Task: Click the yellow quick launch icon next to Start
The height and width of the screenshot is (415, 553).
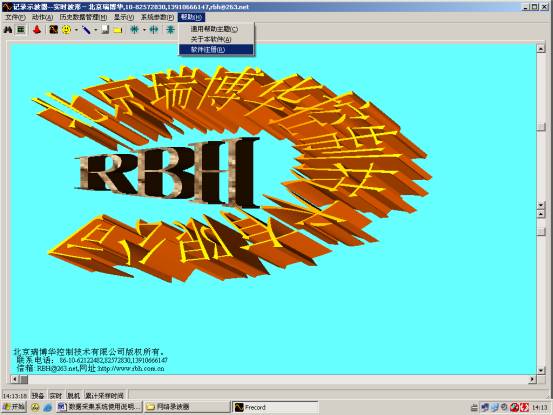Action: tap(35, 408)
